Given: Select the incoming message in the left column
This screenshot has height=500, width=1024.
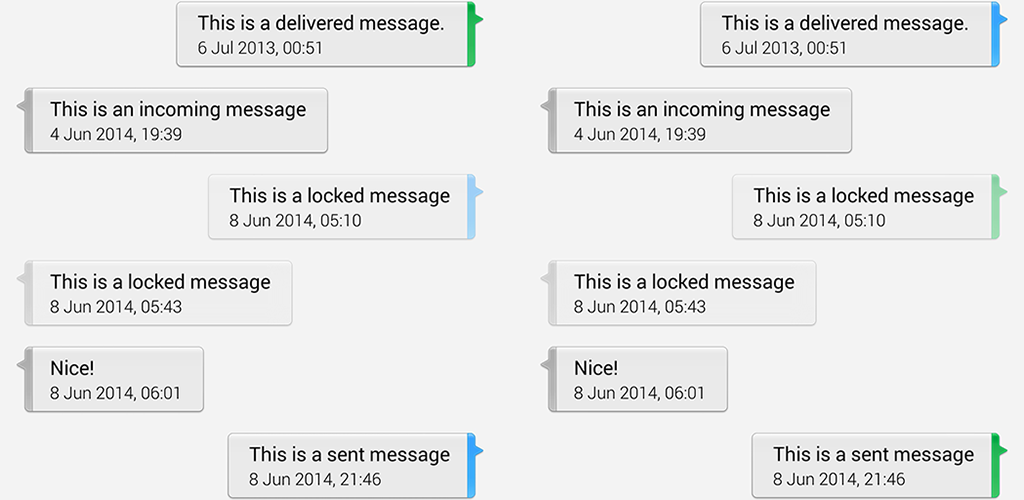Looking at the screenshot, I should (178, 120).
